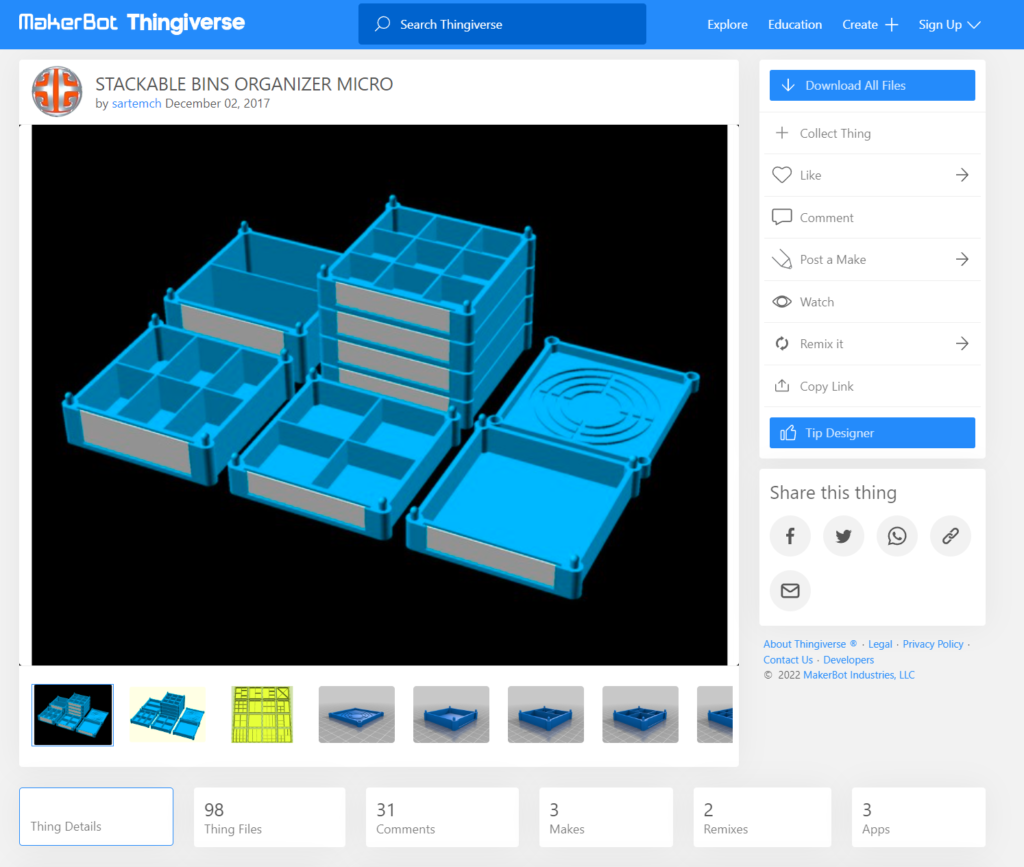Share this thing on Twitter
The height and width of the screenshot is (867, 1024).
pyautogui.click(x=843, y=537)
